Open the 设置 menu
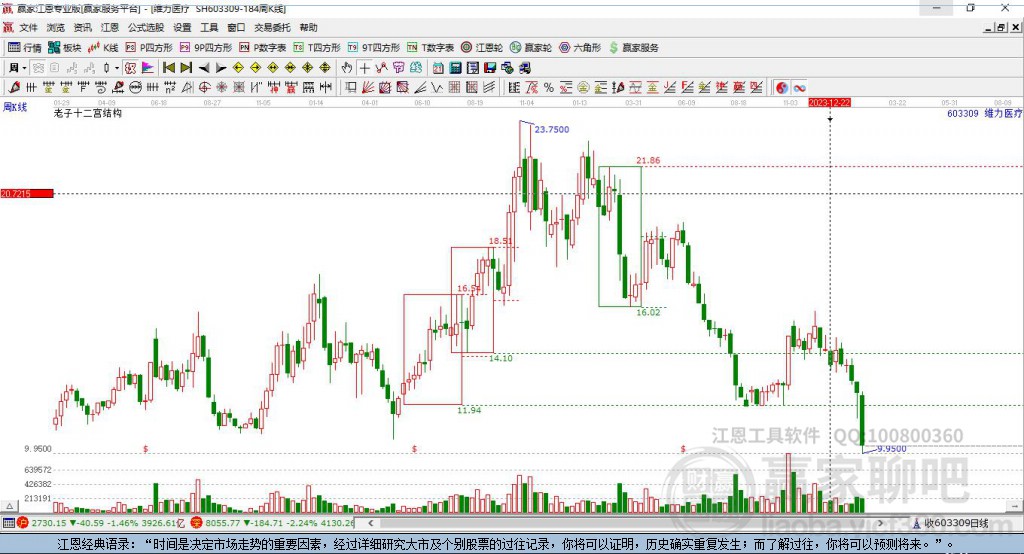The width and height of the screenshot is (1024, 554). [x=182, y=27]
